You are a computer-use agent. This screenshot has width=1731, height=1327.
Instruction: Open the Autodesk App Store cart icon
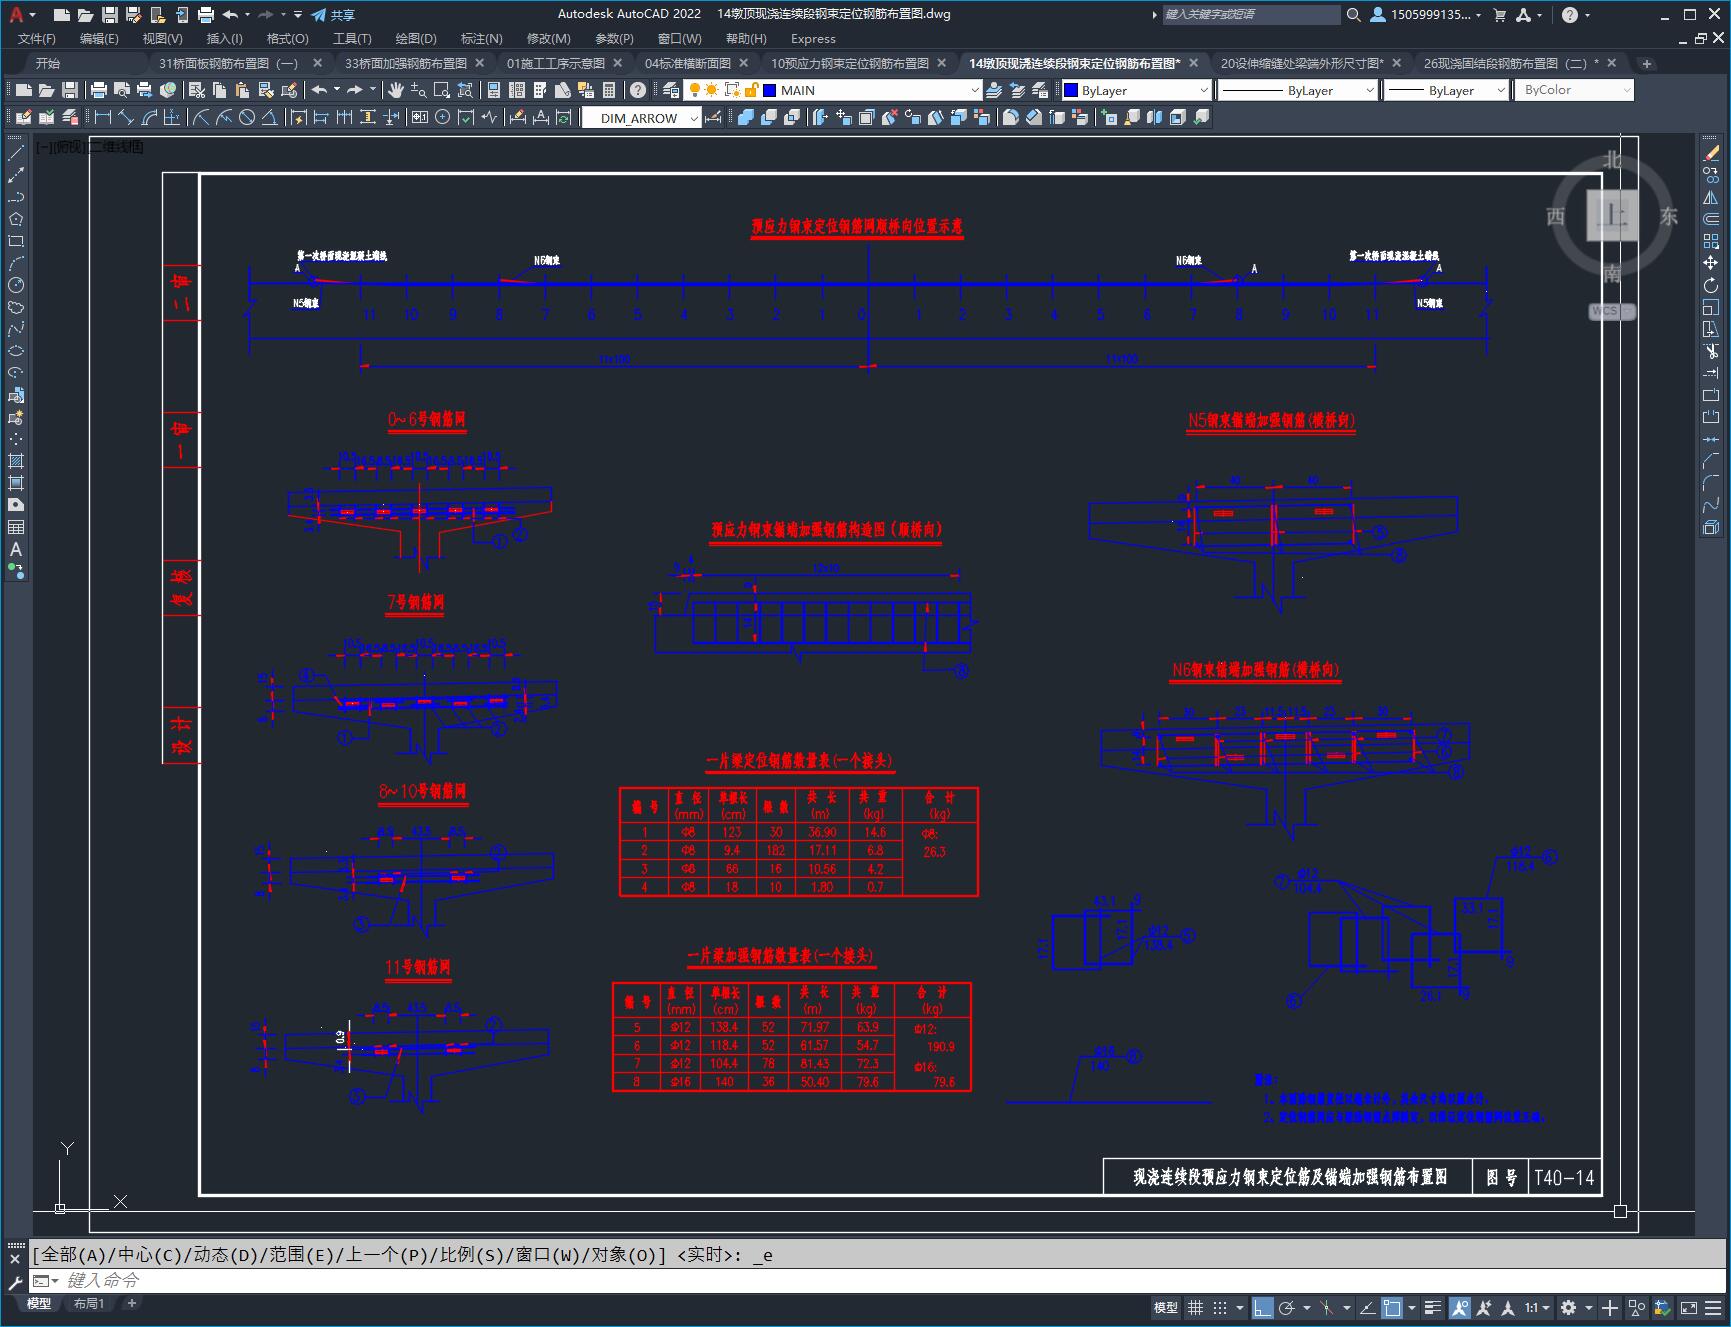click(1499, 14)
